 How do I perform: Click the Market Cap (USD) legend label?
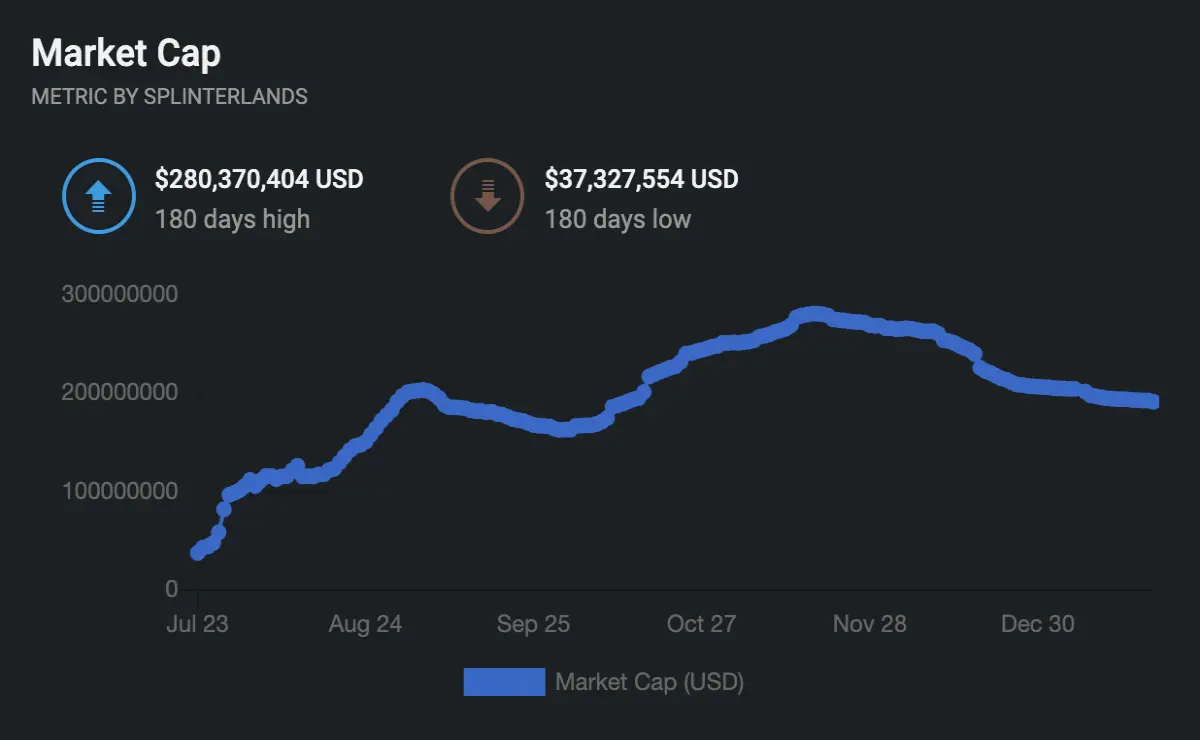click(x=650, y=682)
